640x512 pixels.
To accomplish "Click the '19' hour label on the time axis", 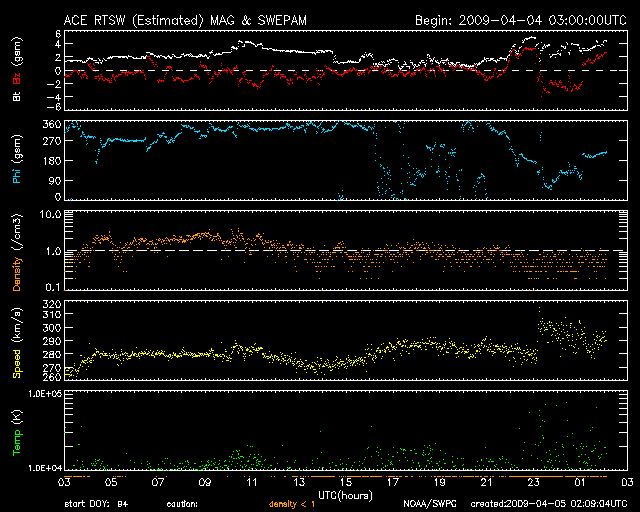I will (440, 482).
